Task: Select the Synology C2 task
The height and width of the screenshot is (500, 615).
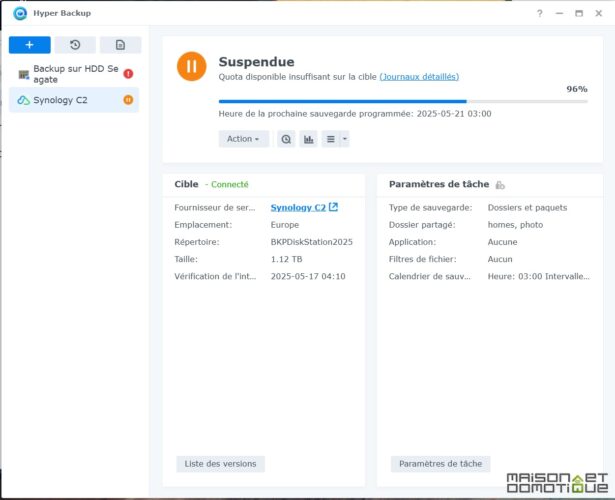Action: pyautogui.click(x=74, y=100)
